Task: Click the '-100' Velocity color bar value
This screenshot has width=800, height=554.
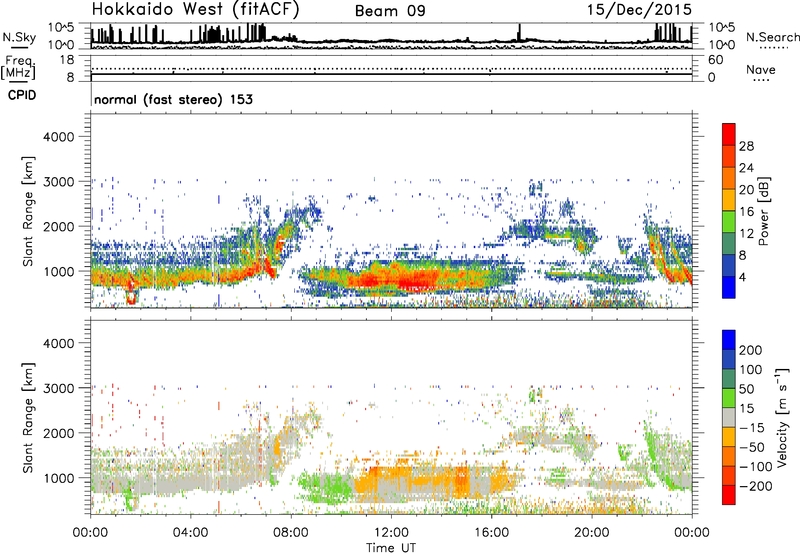Action: (755, 467)
